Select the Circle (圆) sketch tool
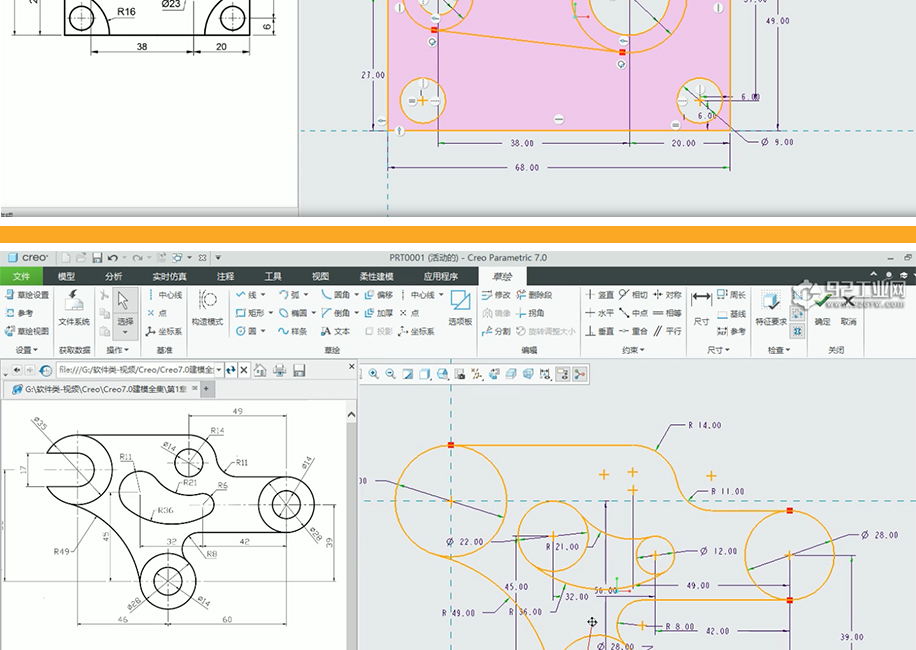 pos(246,331)
